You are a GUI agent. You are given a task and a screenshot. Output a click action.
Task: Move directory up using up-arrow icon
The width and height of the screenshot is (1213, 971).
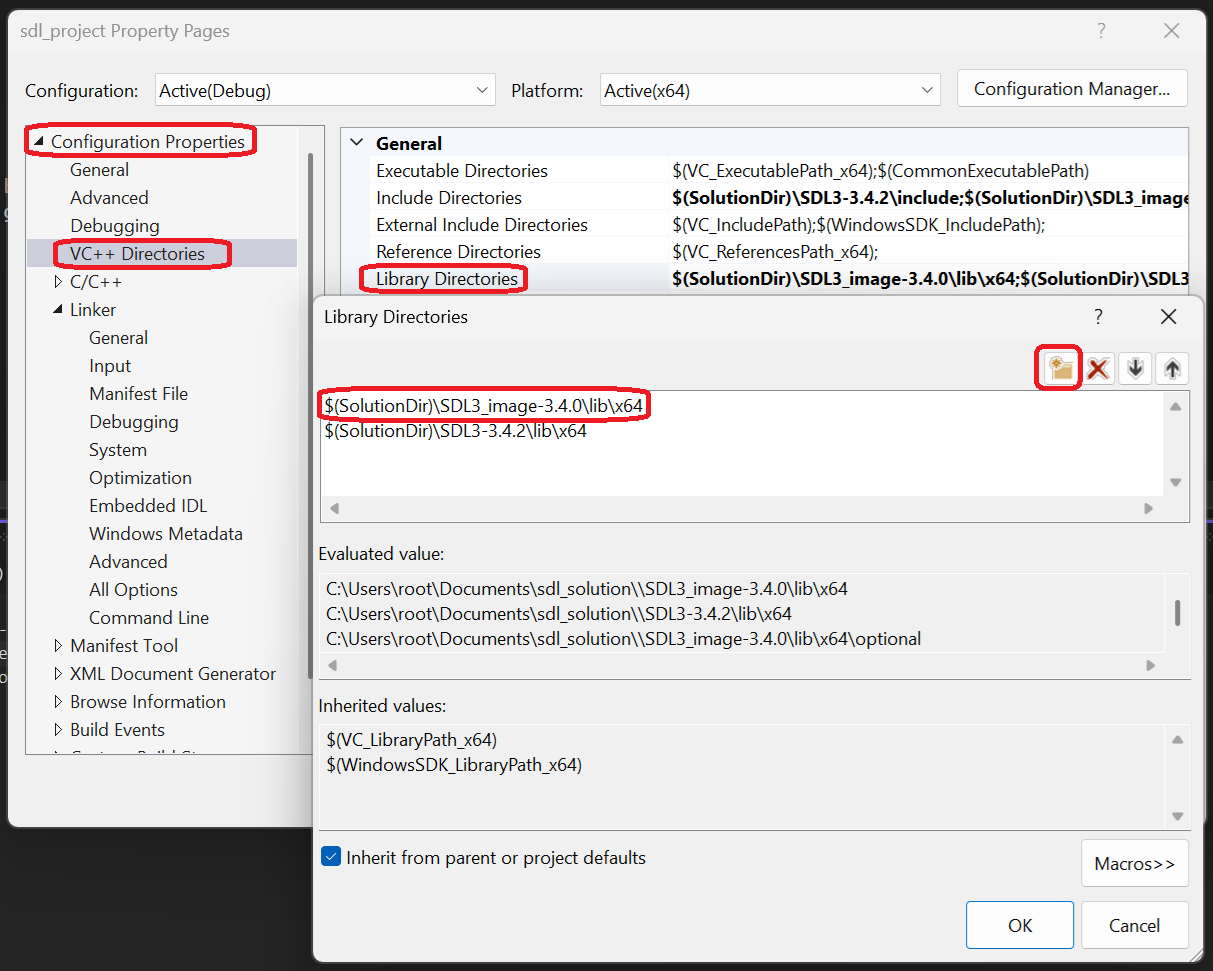[x=1171, y=368]
